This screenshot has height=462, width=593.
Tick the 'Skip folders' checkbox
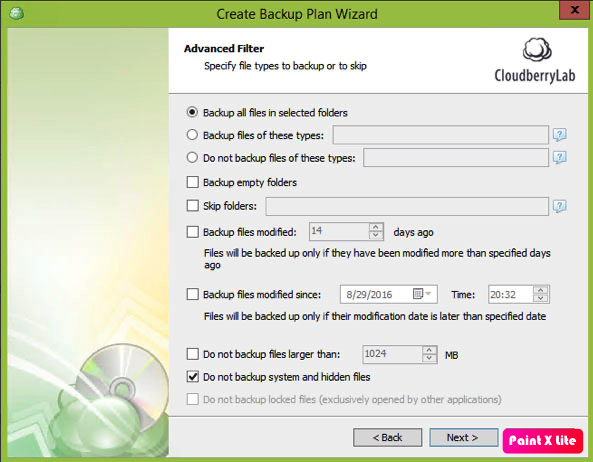(x=192, y=206)
